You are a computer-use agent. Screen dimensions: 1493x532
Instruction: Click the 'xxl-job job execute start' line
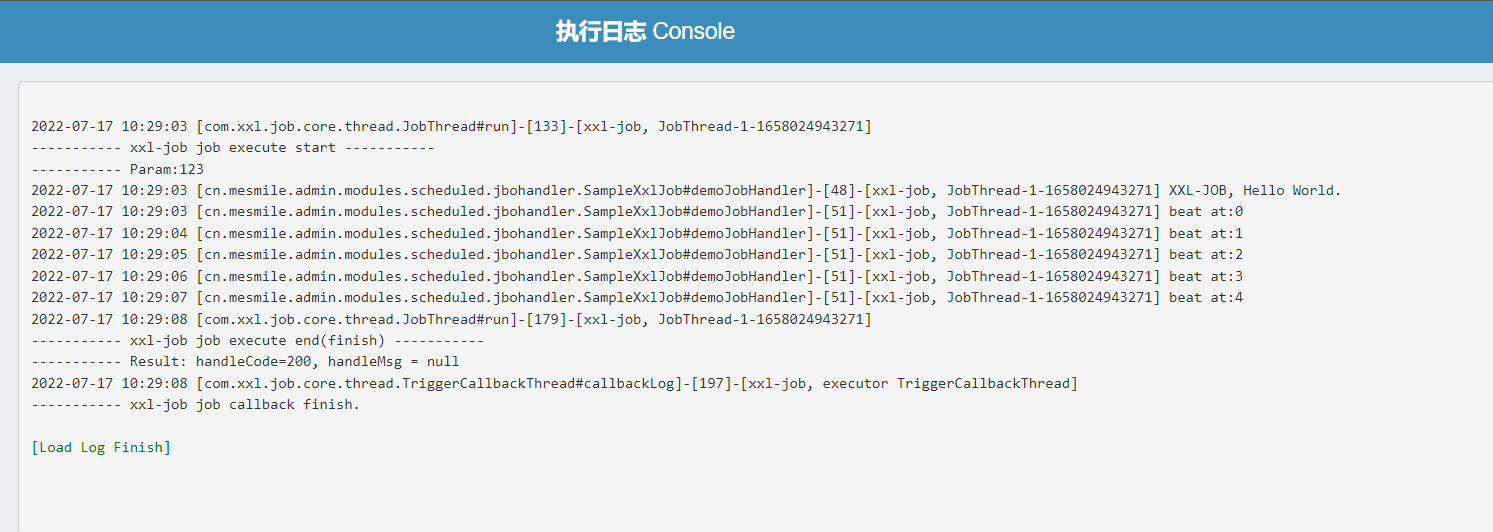point(232,148)
